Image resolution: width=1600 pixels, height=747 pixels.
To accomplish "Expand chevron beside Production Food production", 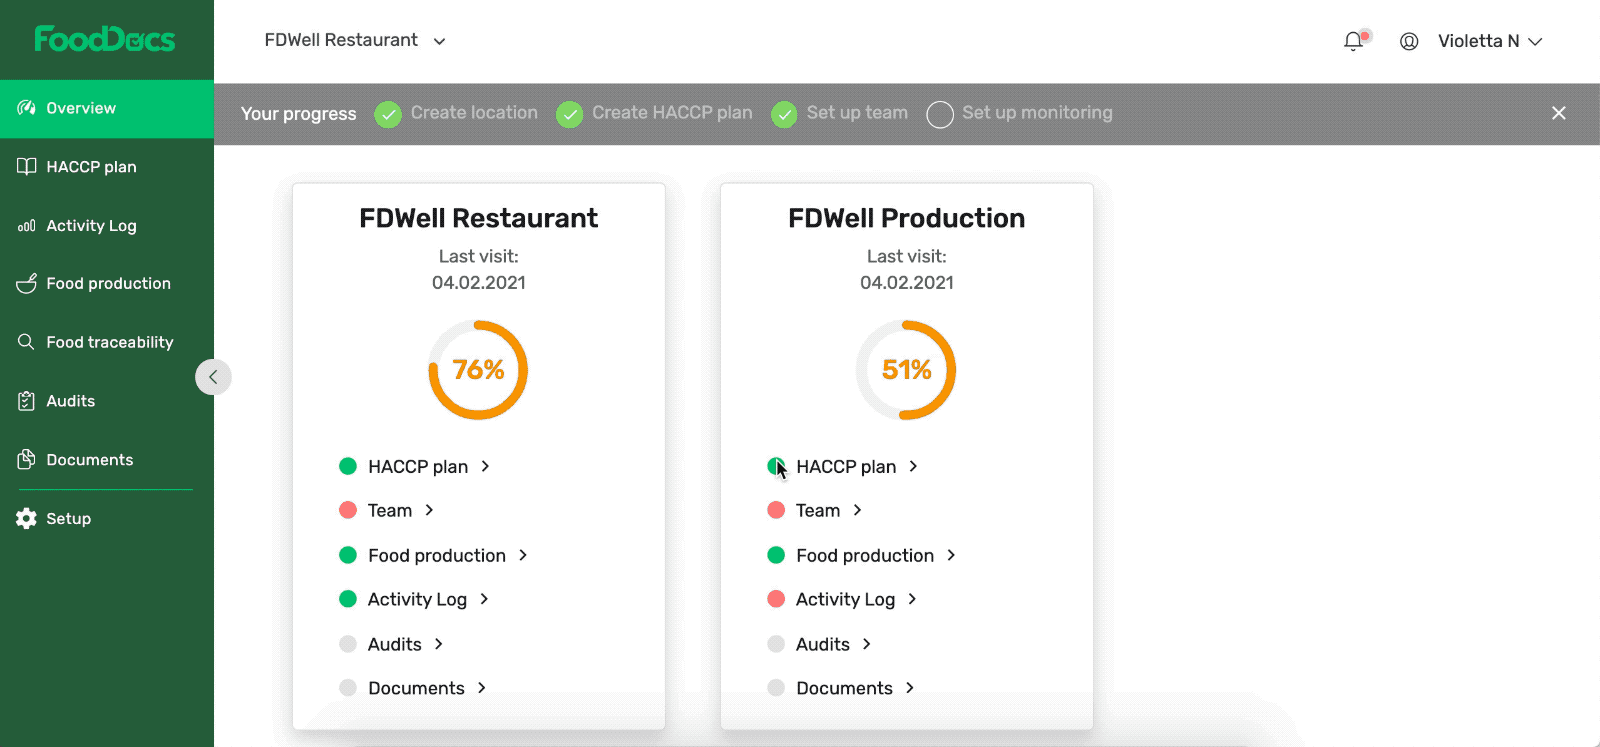I will point(951,555).
